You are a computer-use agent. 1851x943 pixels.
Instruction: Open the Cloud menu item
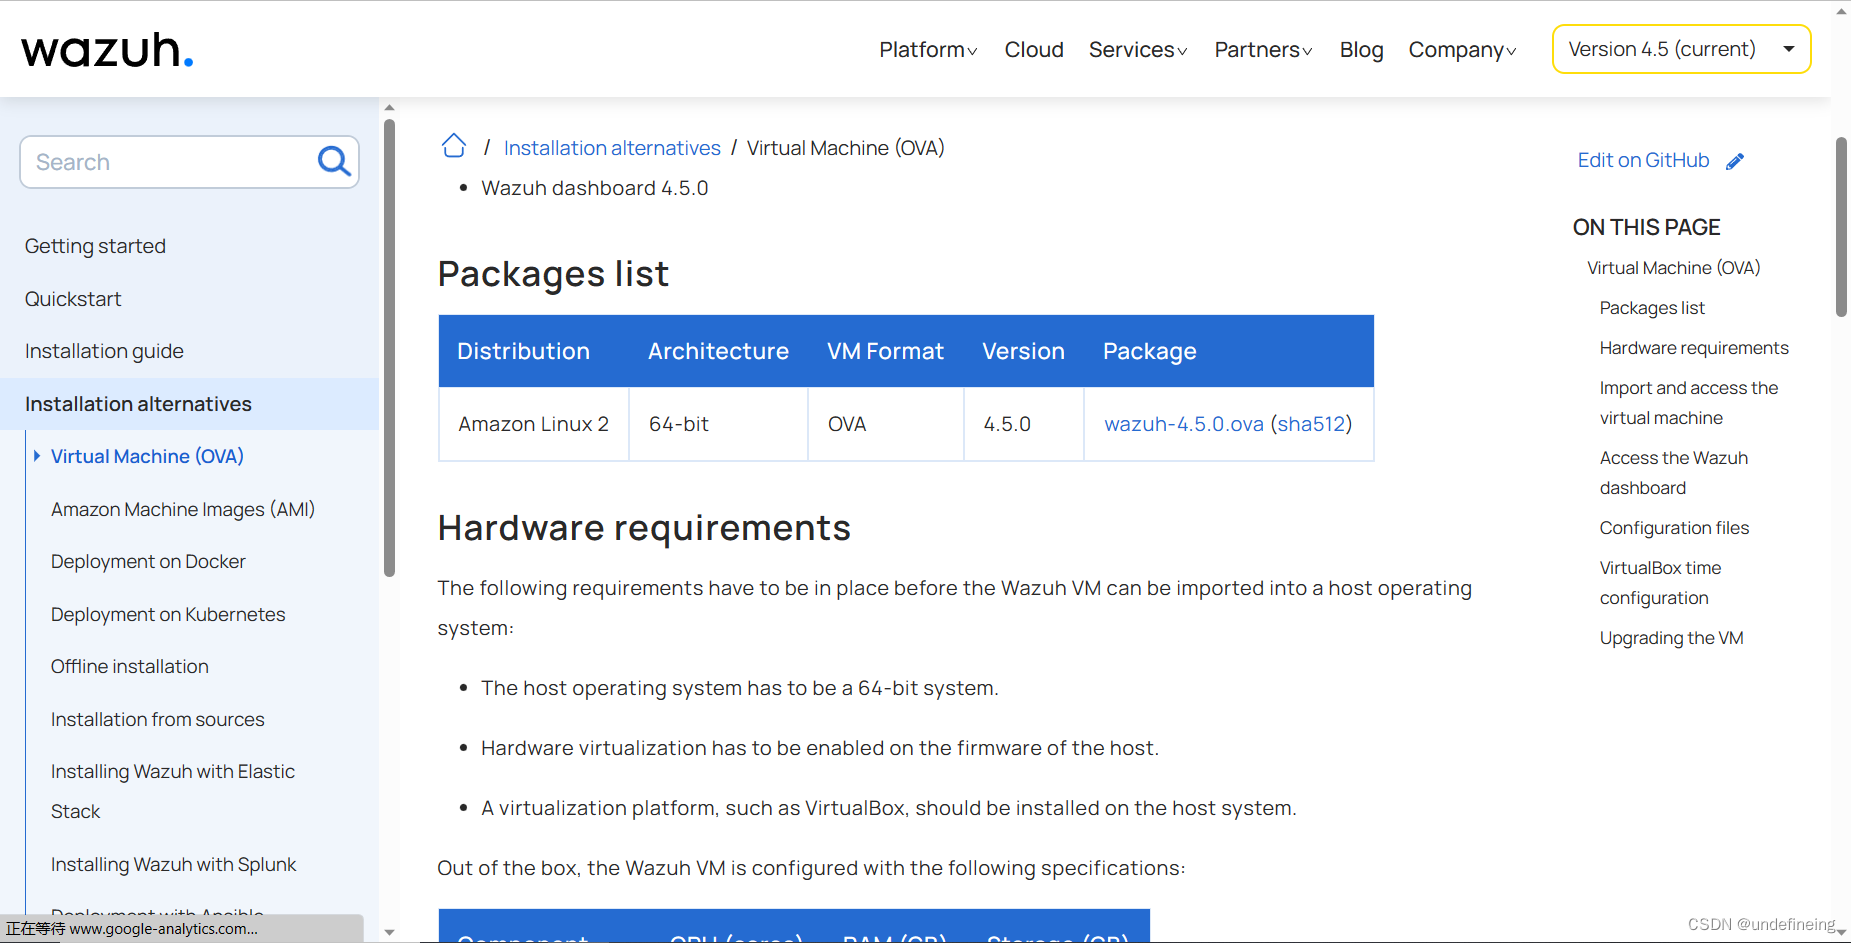click(x=1034, y=49)
